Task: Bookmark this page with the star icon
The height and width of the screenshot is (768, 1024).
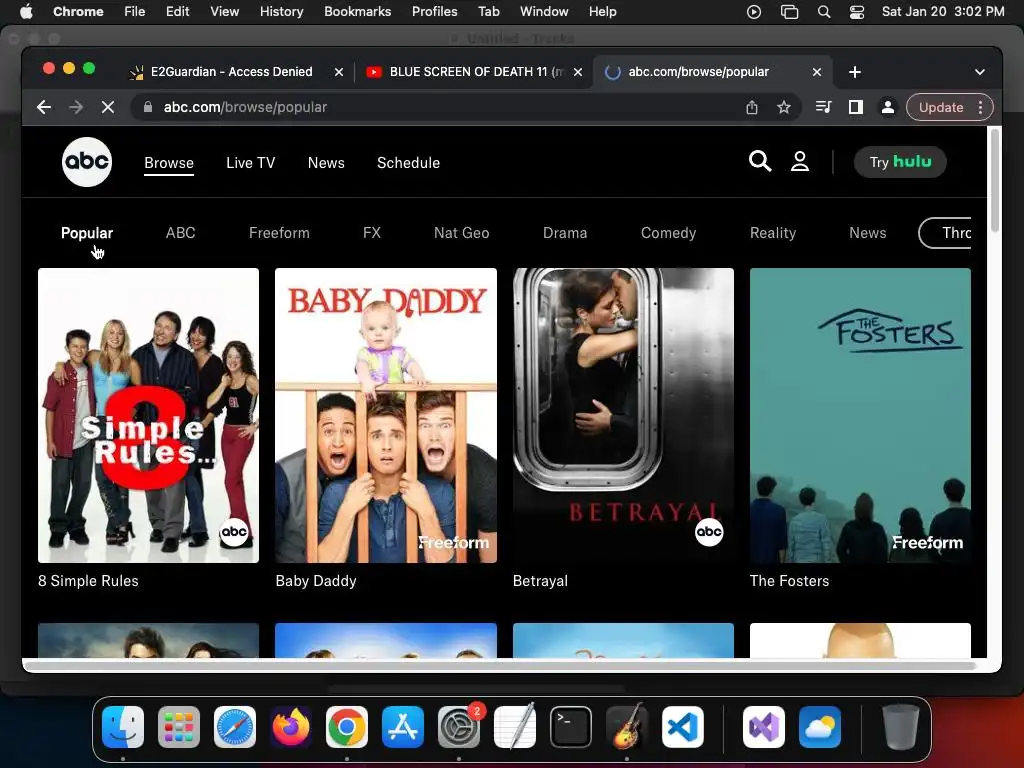Action: pyautogui.click(x=784, y=107)
